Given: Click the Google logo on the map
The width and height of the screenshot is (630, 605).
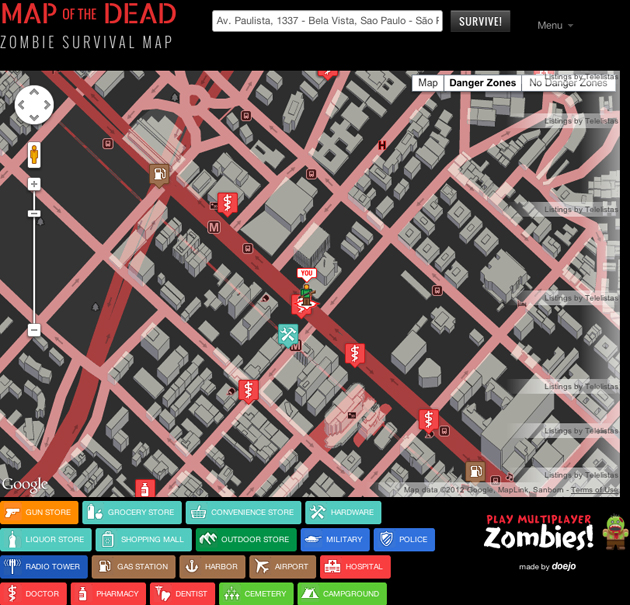Looking at the screenshot, I should click(25, 484).
